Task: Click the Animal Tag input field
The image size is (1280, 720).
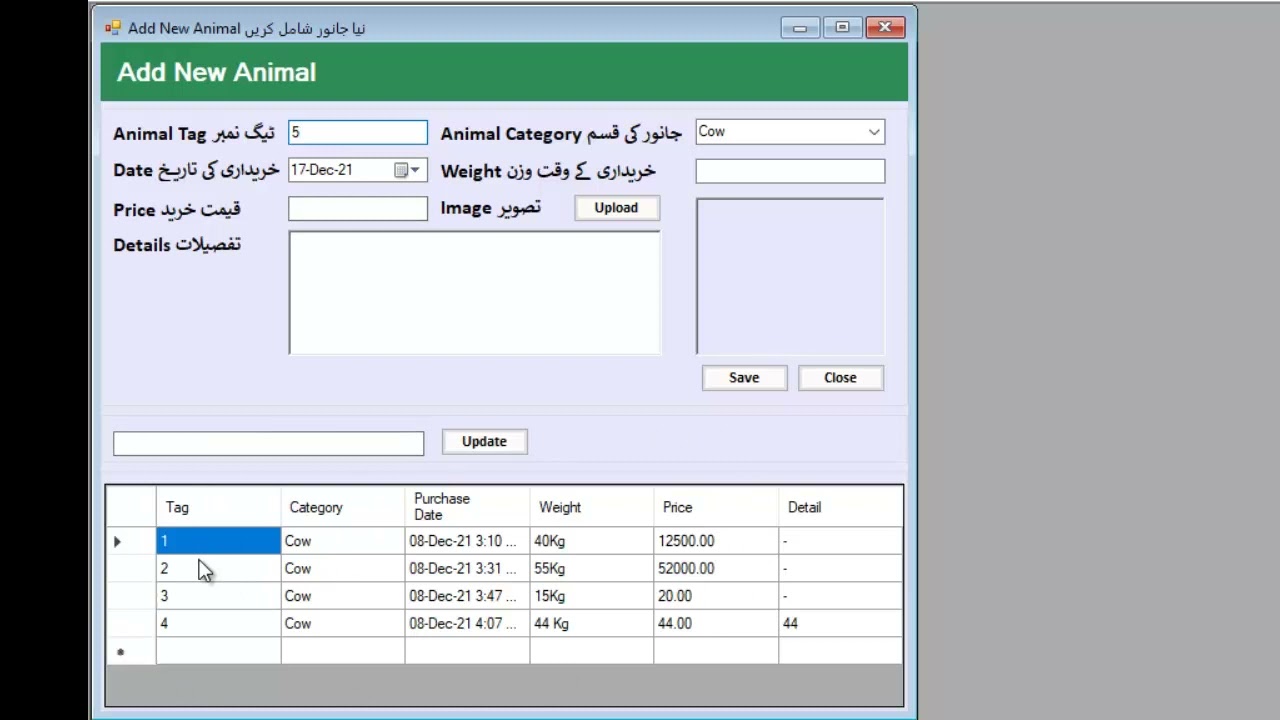Action: pos(357,132)
